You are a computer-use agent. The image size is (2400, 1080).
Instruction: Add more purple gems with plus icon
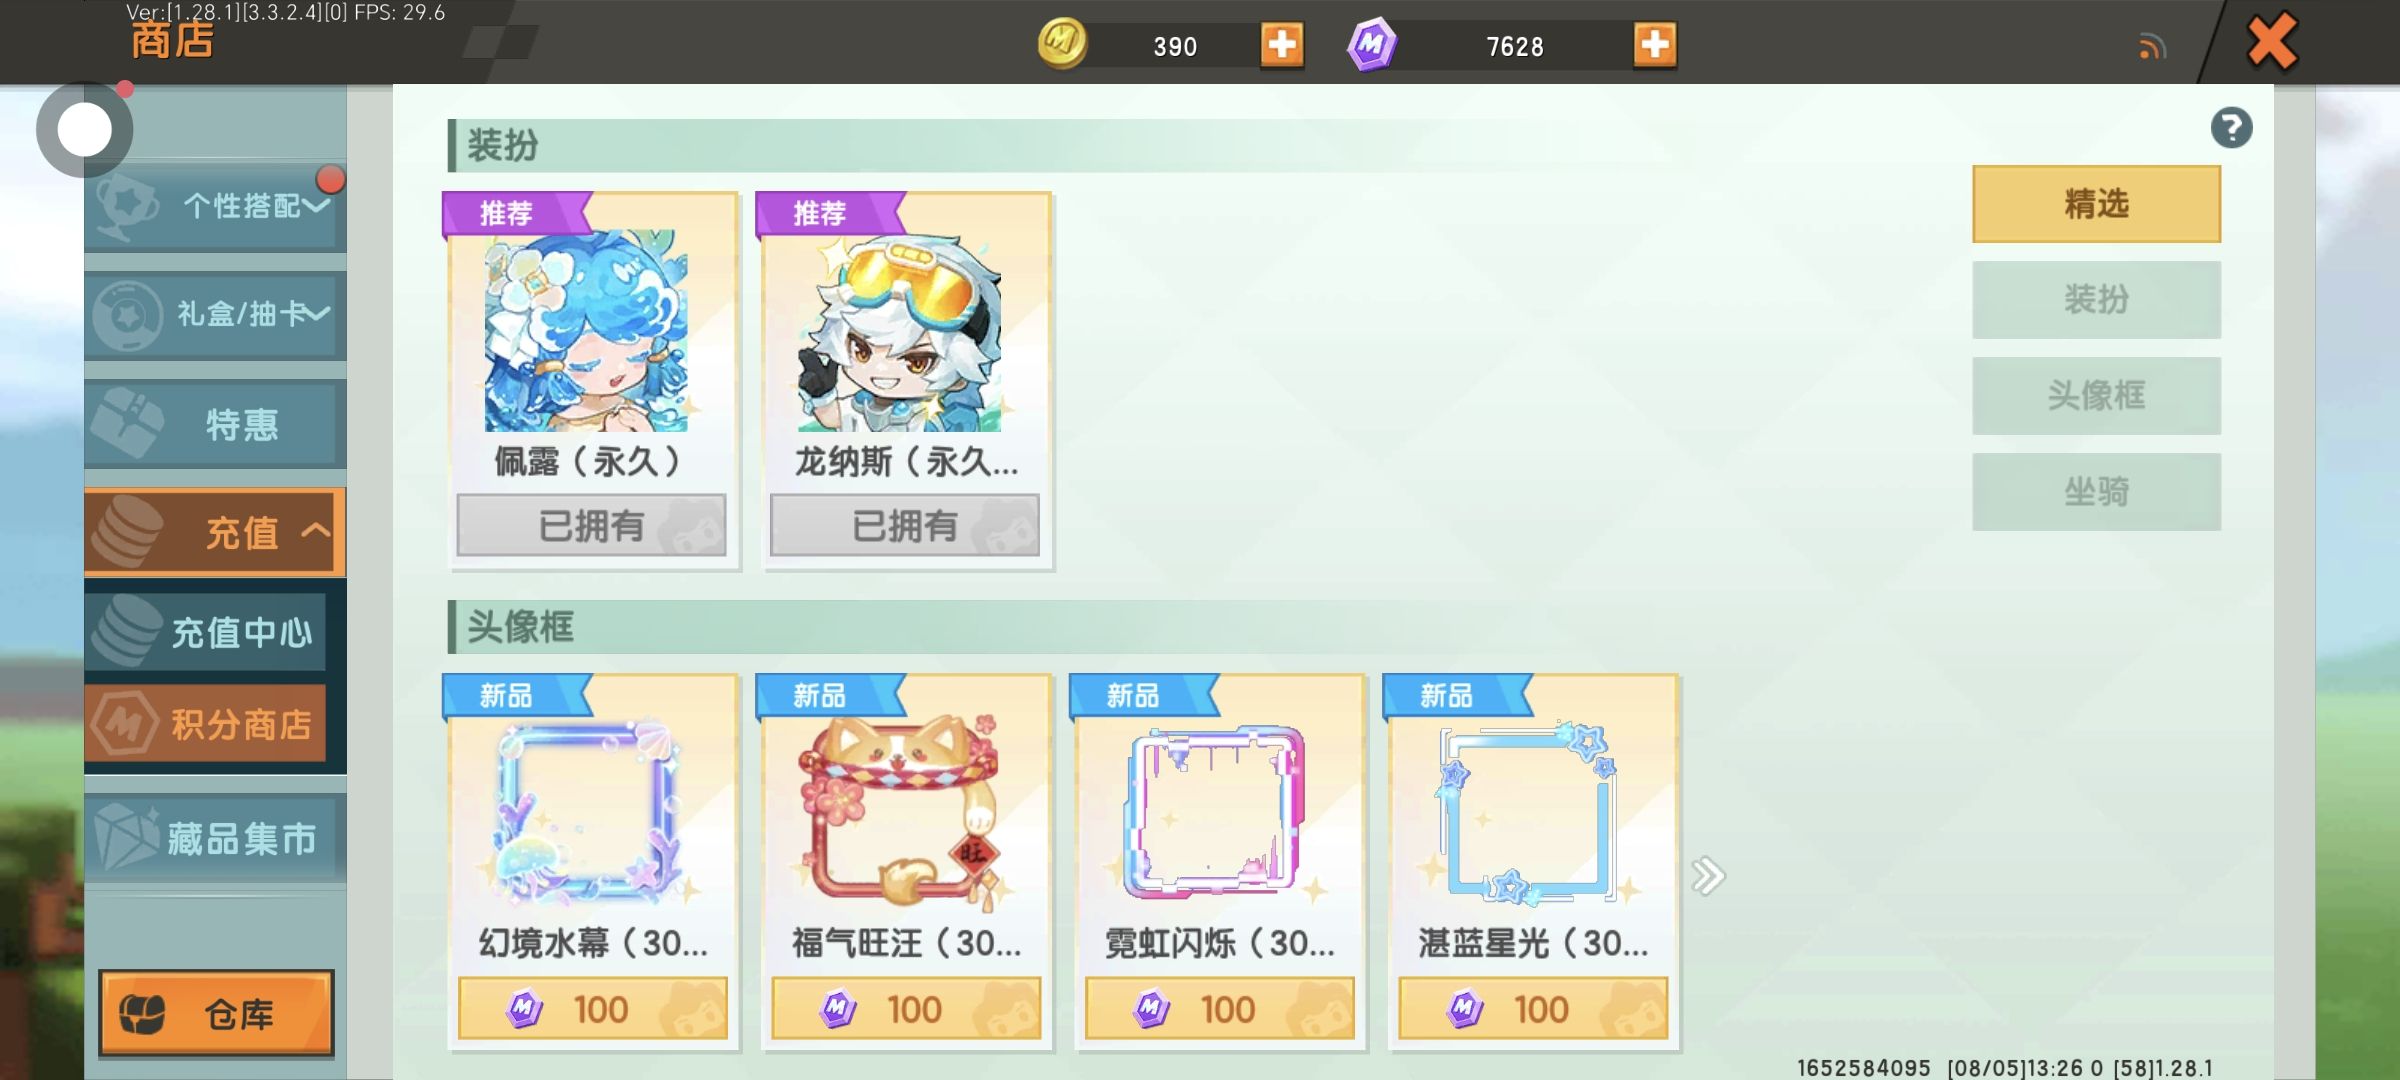(x=1655, y=45)
